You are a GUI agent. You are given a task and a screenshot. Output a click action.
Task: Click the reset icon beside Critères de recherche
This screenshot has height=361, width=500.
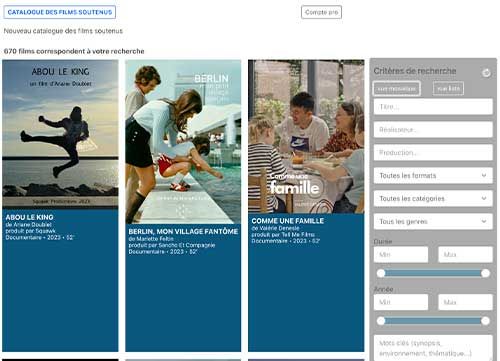click(x=486, y=73)
